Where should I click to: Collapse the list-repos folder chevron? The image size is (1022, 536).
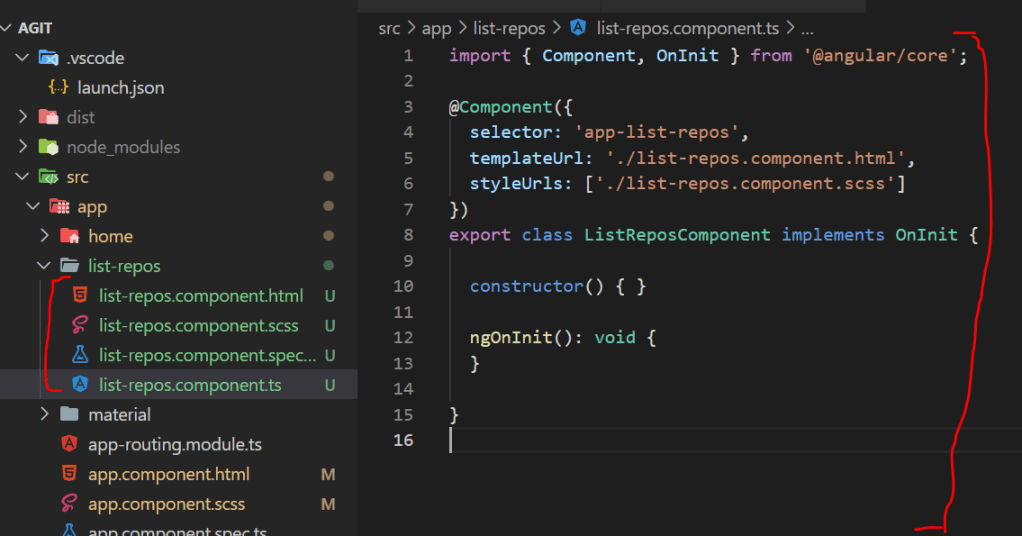point(44,266)
